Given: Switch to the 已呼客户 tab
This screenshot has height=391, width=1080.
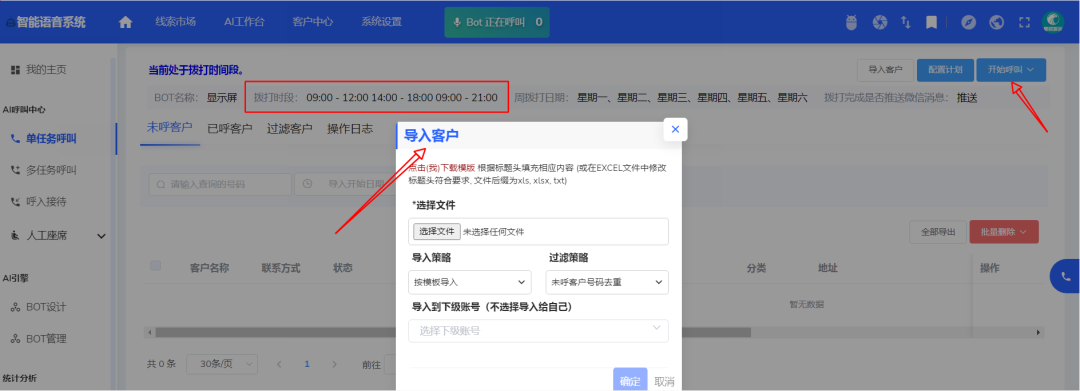Looking at the screenshot, I should 230,129.
